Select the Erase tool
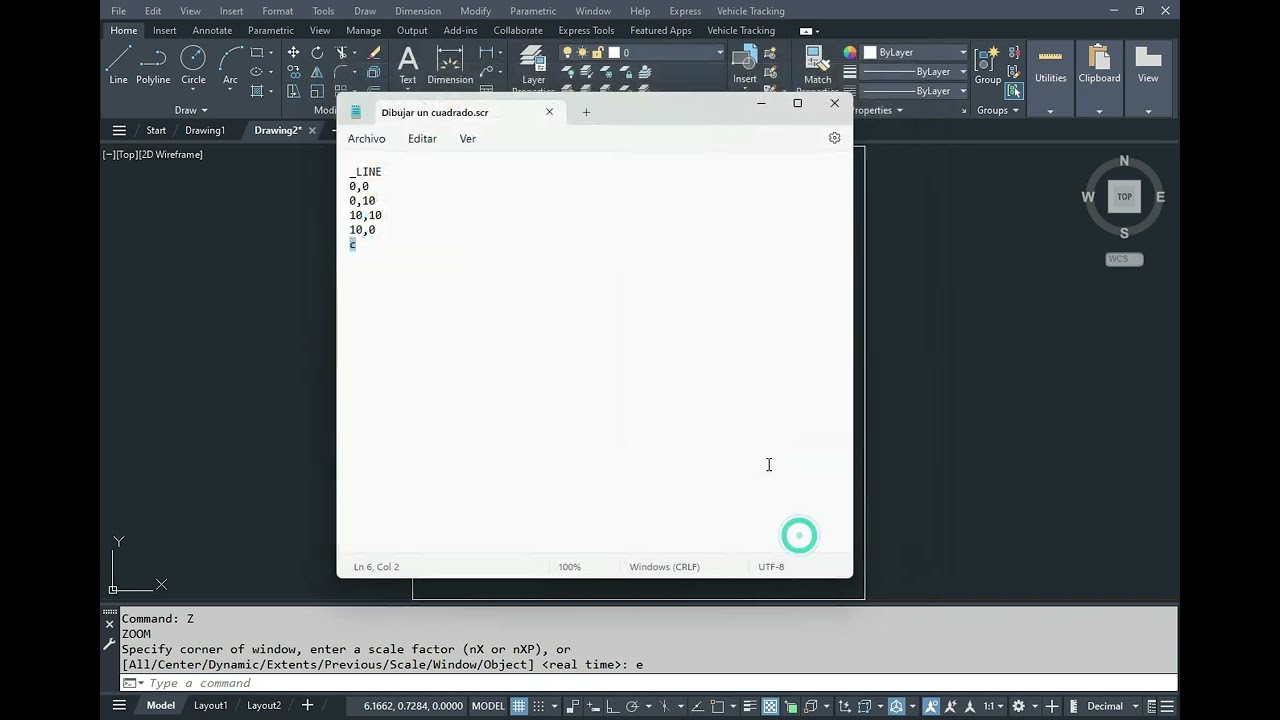 tap(373, 52)
